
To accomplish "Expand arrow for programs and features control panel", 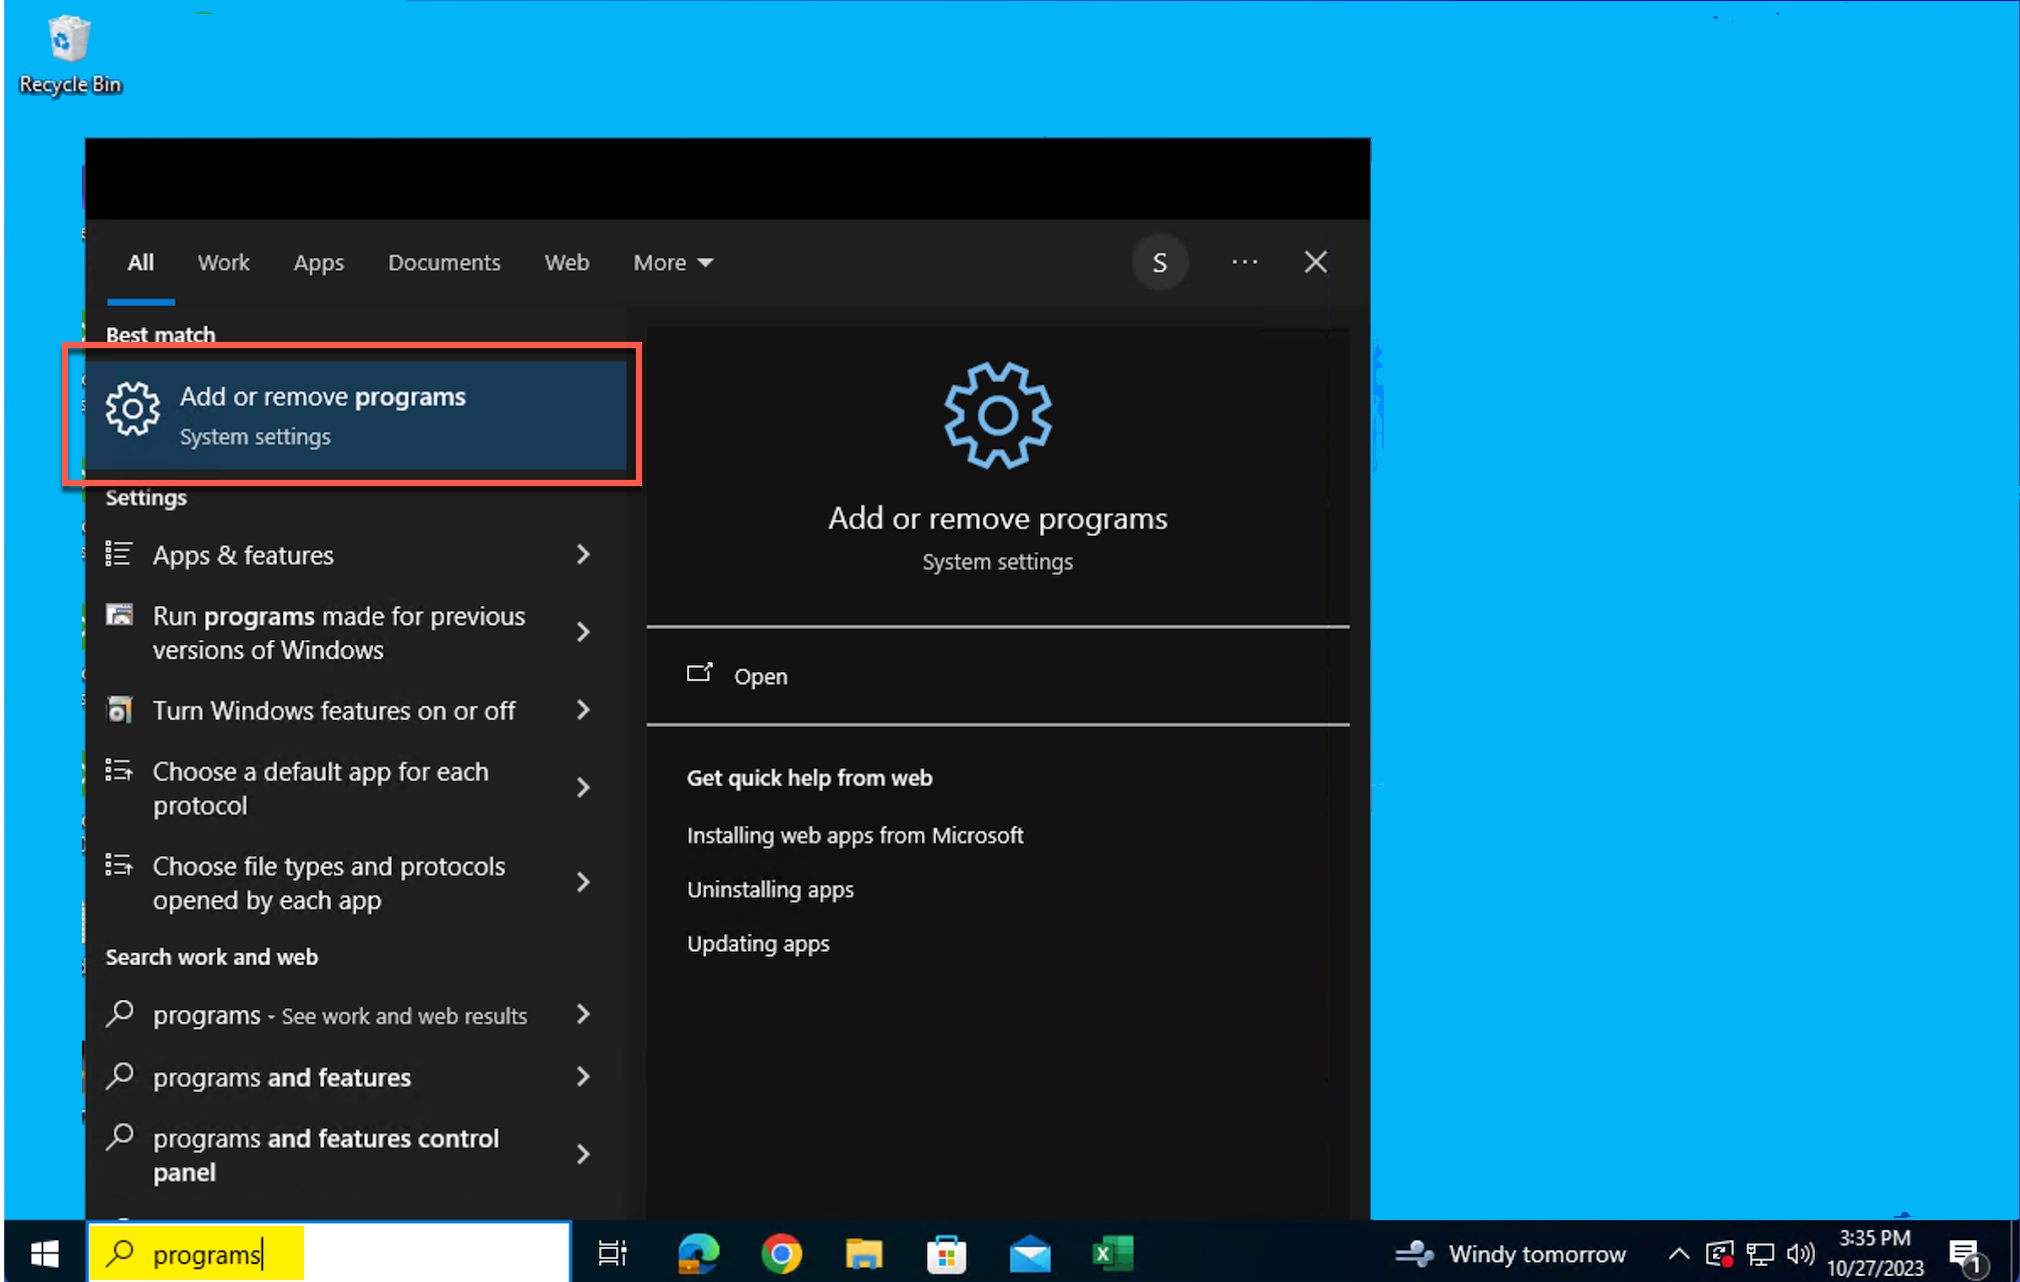I will tap(584, 1154).
